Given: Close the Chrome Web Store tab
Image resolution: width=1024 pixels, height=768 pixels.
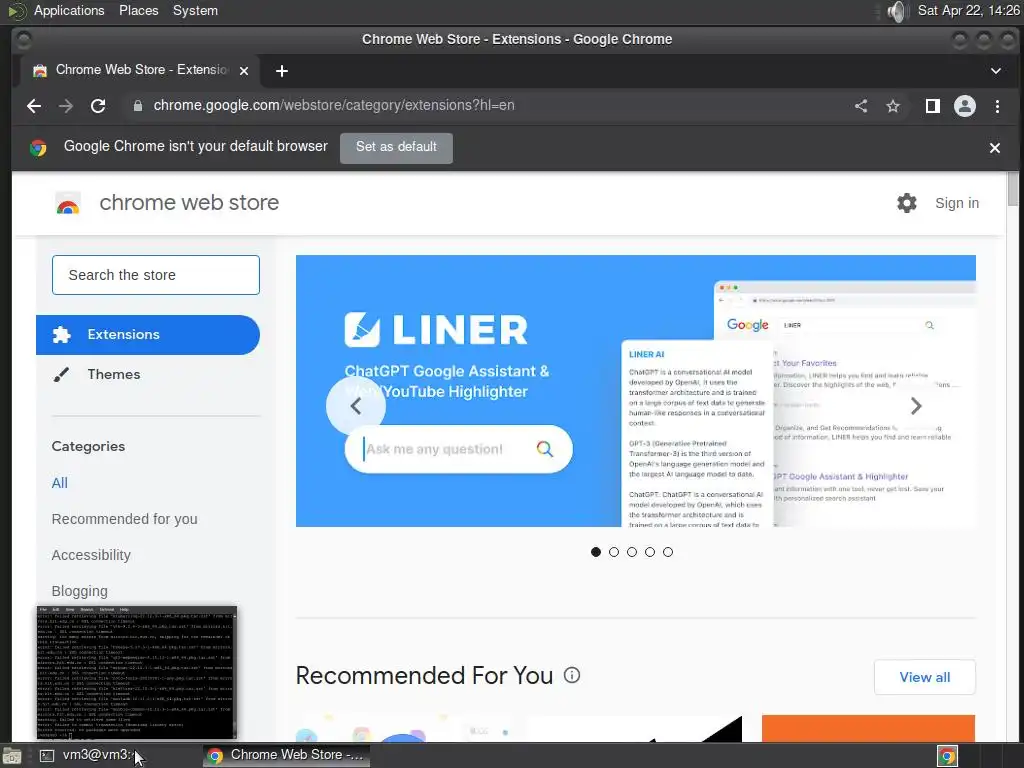Looking at the screenshot, I should point(244,71).
